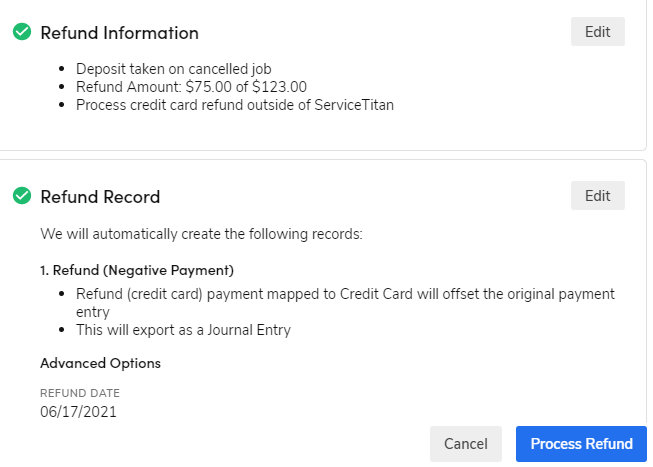
Task: Click the '1. Refund (Negative Payment)' subheading
Action: click(136, 271)
